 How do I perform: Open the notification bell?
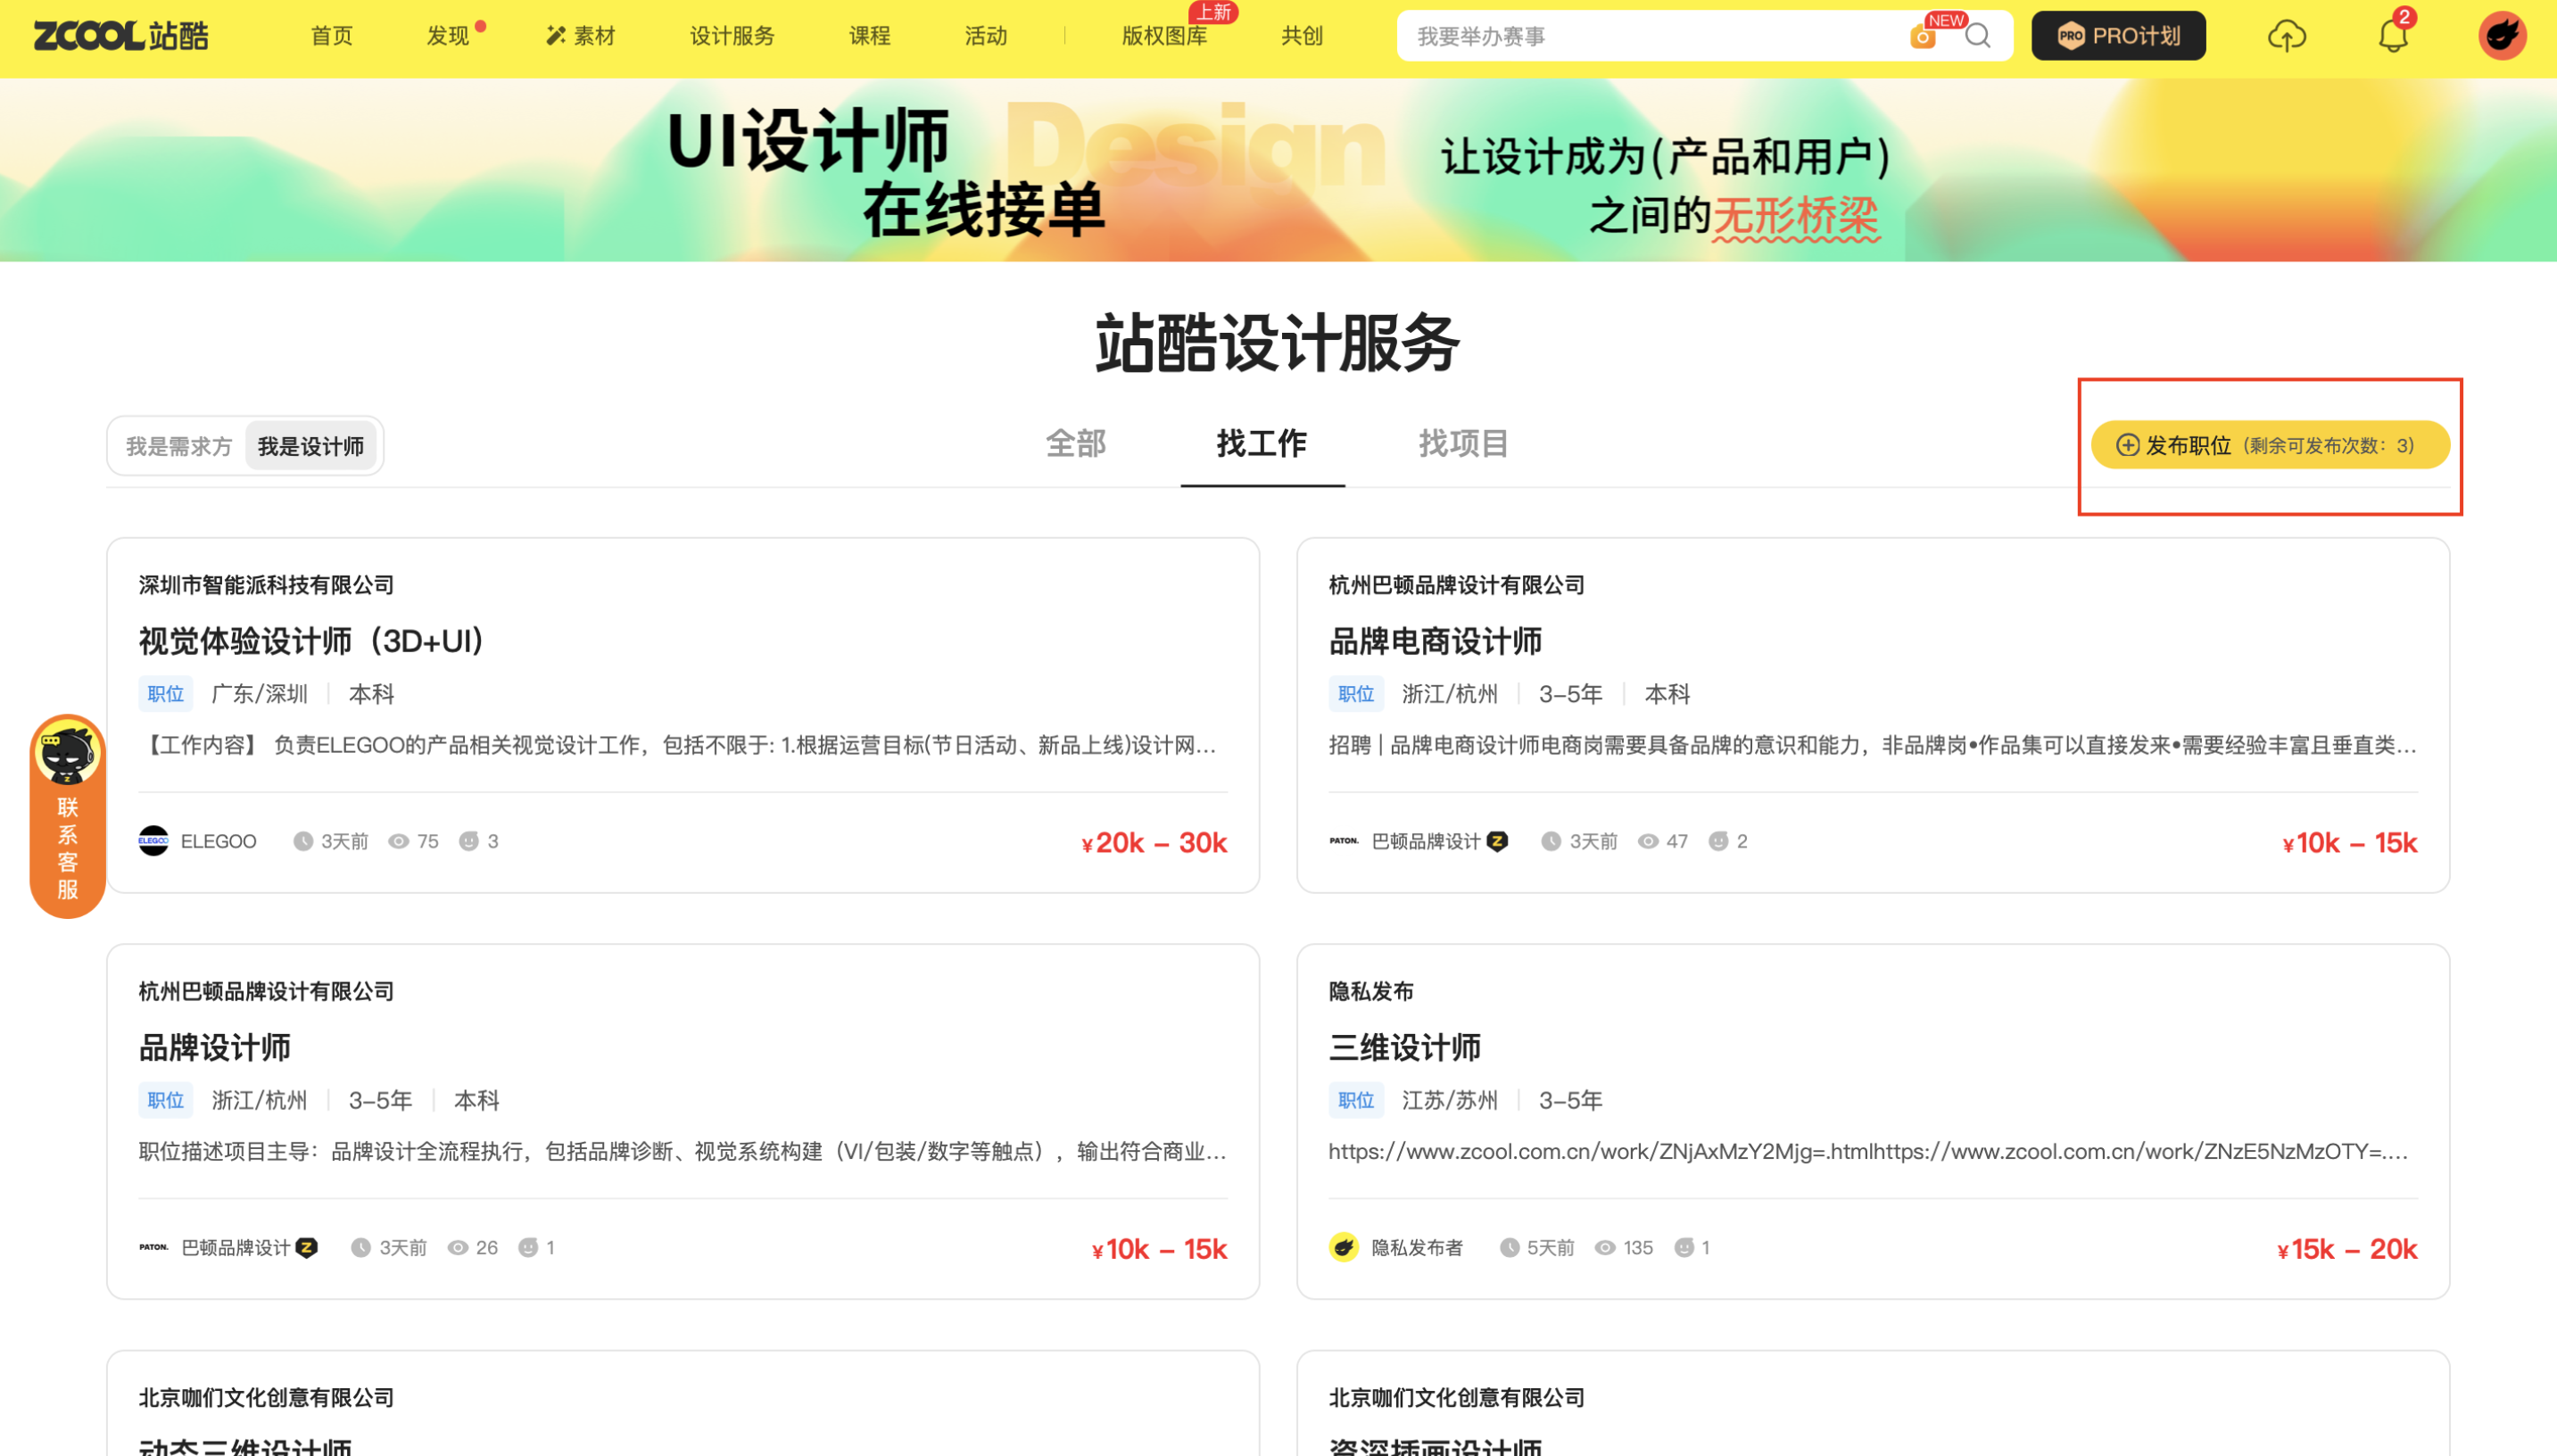[x=2392, y=36]
